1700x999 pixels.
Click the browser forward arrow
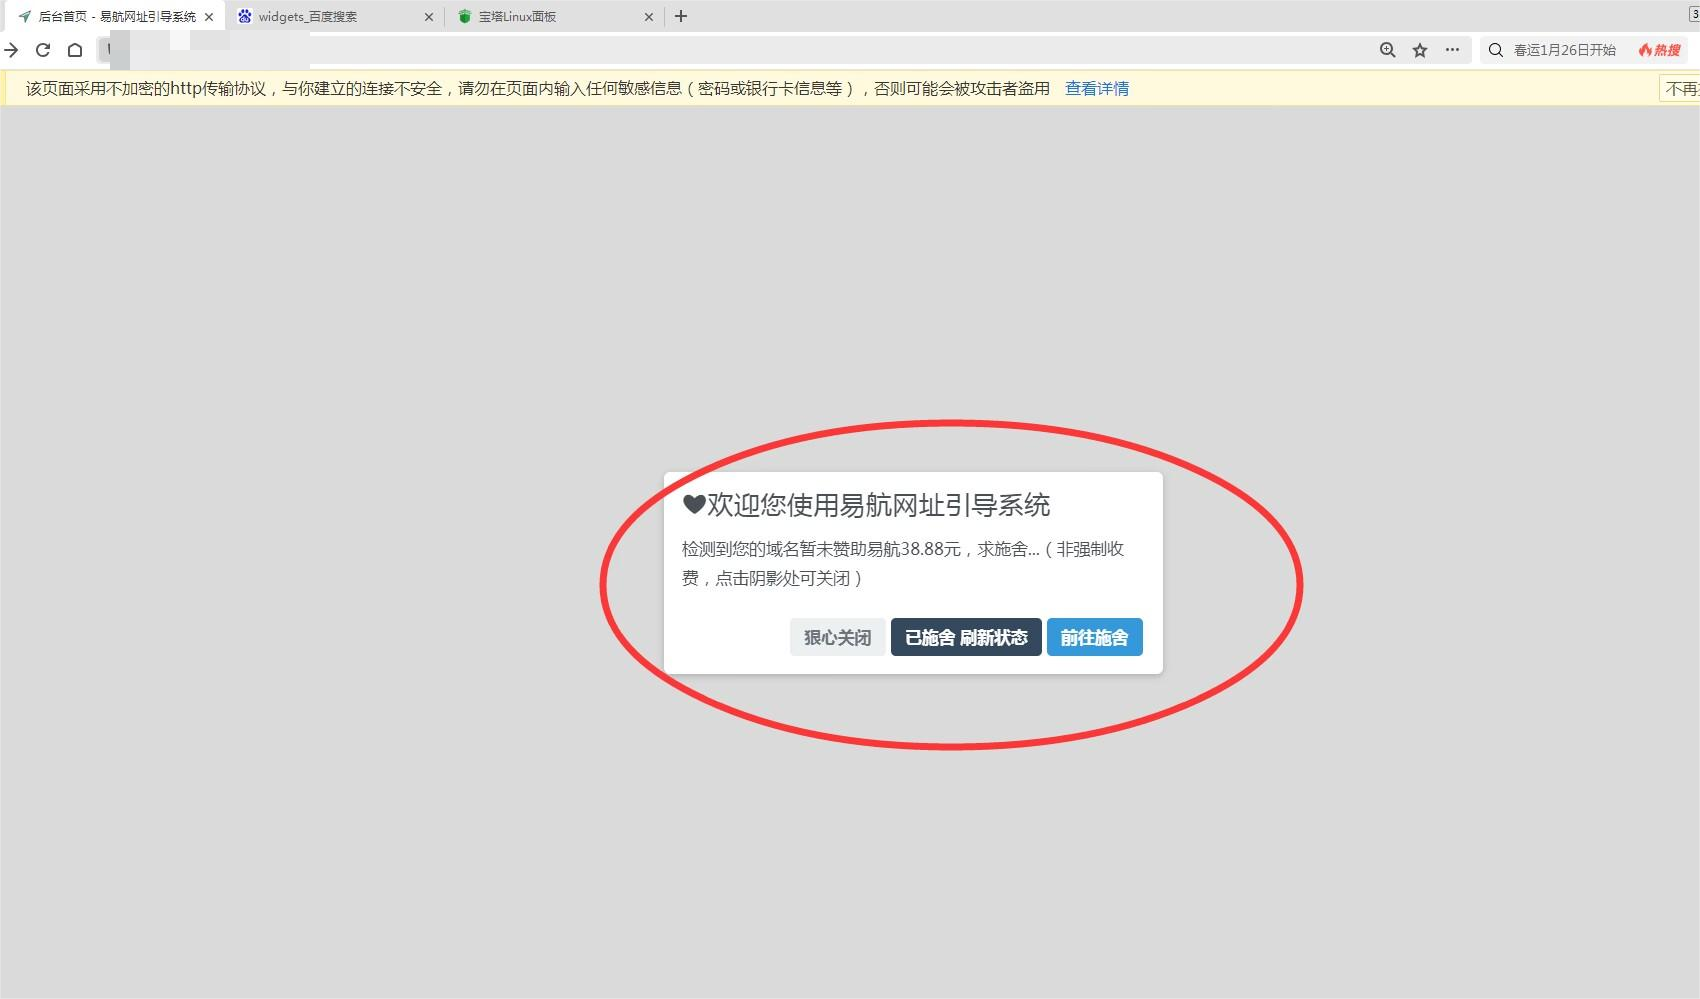pos(11,50)
